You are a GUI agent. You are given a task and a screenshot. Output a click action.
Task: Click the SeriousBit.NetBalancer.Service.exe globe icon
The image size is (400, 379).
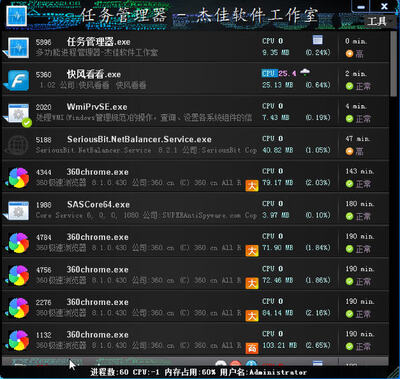pos(18,145)
